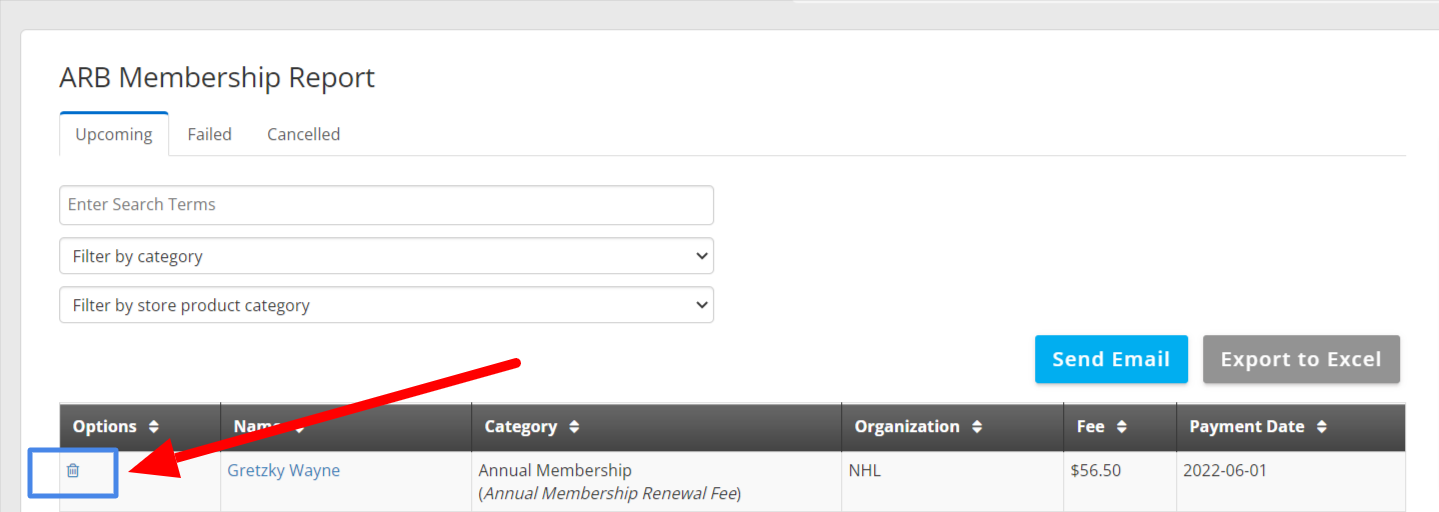
Task: Select the Annual Membership category cell
Action: 657,482
